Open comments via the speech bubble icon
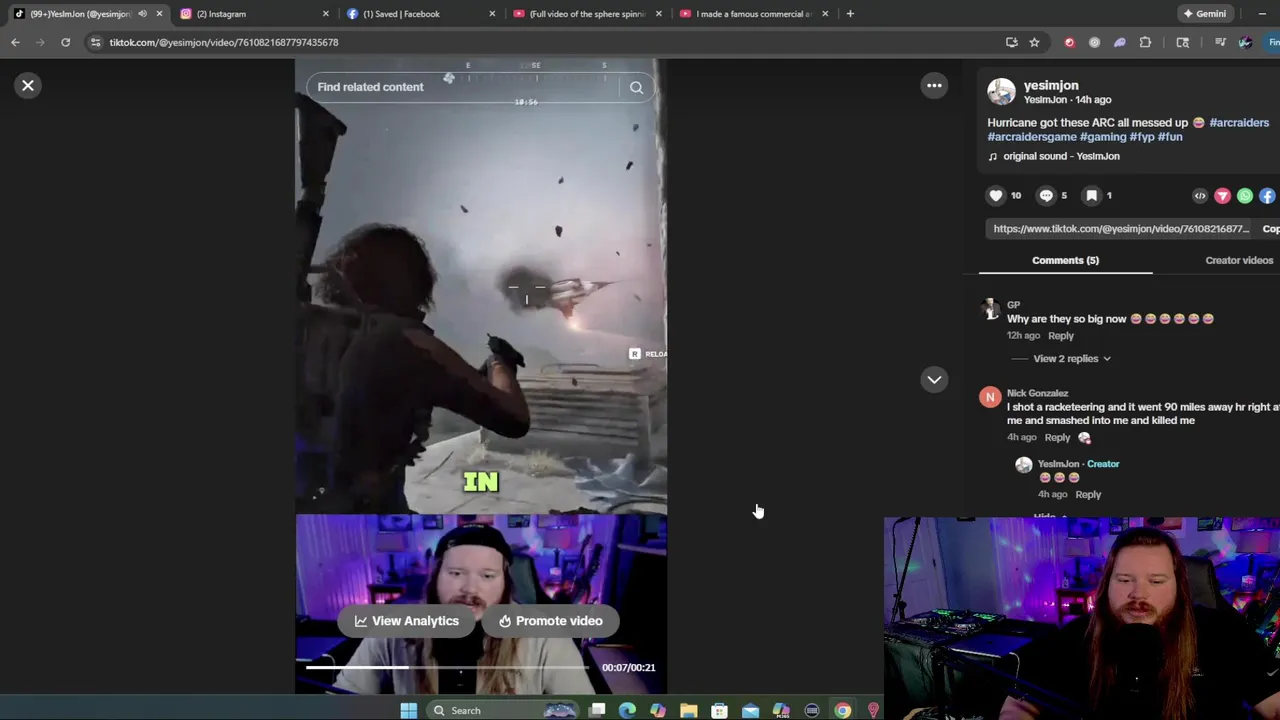The width and height of the screenshot is (1280, 720). pyautogui.click(x=1046, y=196)
